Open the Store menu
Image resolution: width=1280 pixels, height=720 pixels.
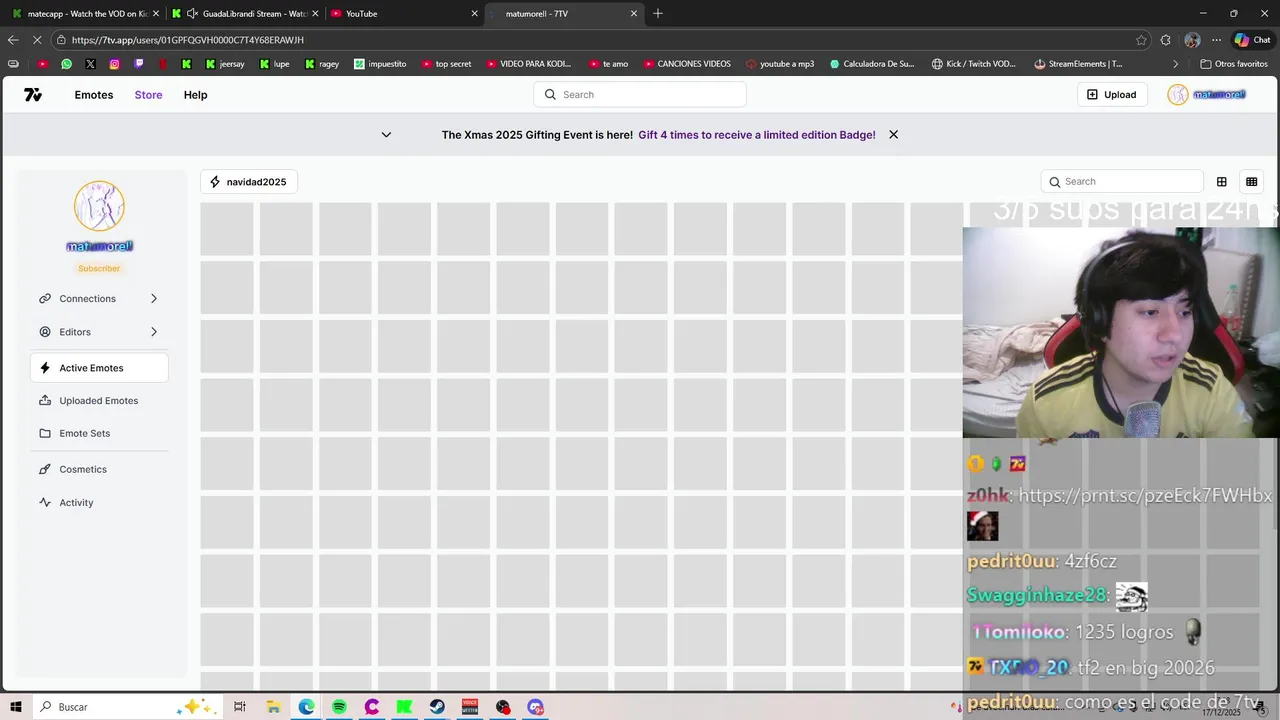pos(148,95)
